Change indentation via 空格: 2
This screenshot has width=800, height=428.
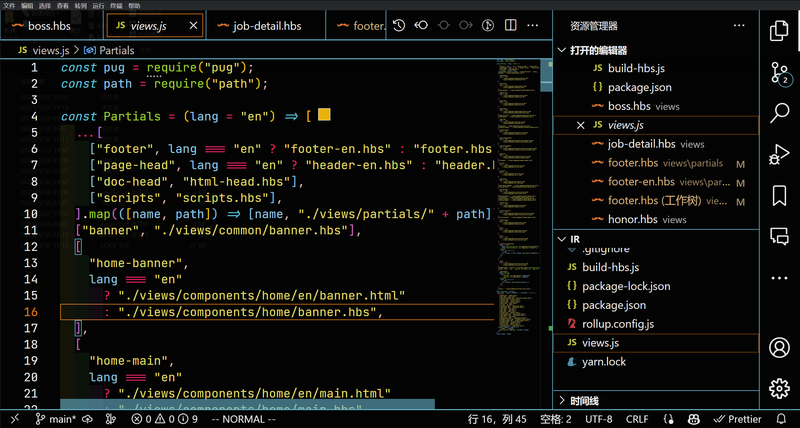(556, 419)
